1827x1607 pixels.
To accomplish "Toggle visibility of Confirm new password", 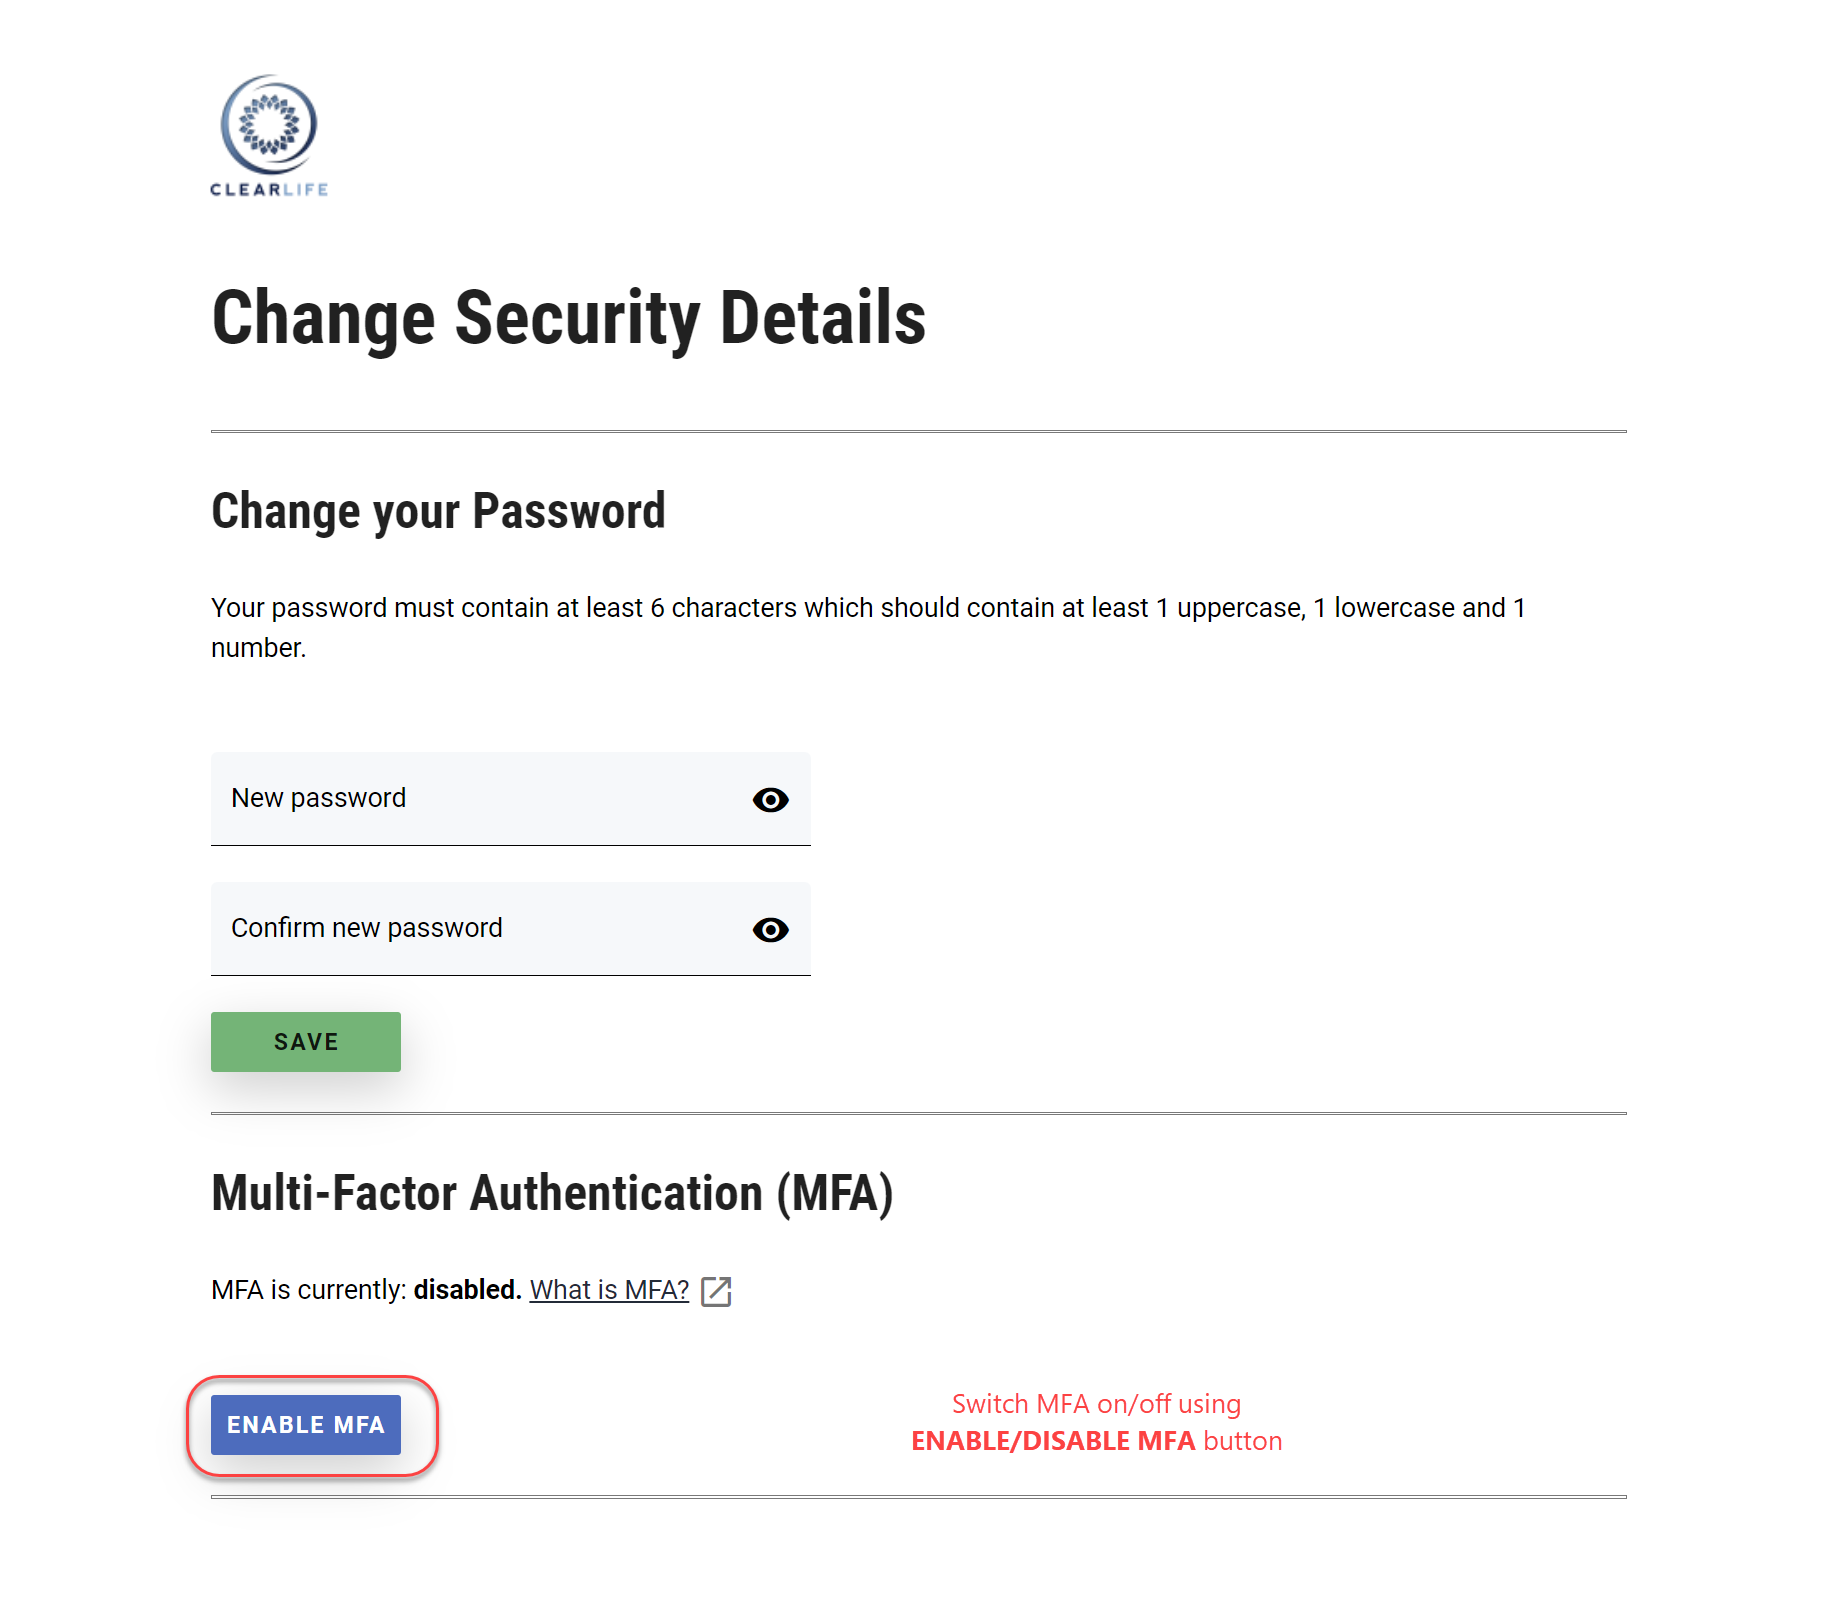I will click(770, 930).
